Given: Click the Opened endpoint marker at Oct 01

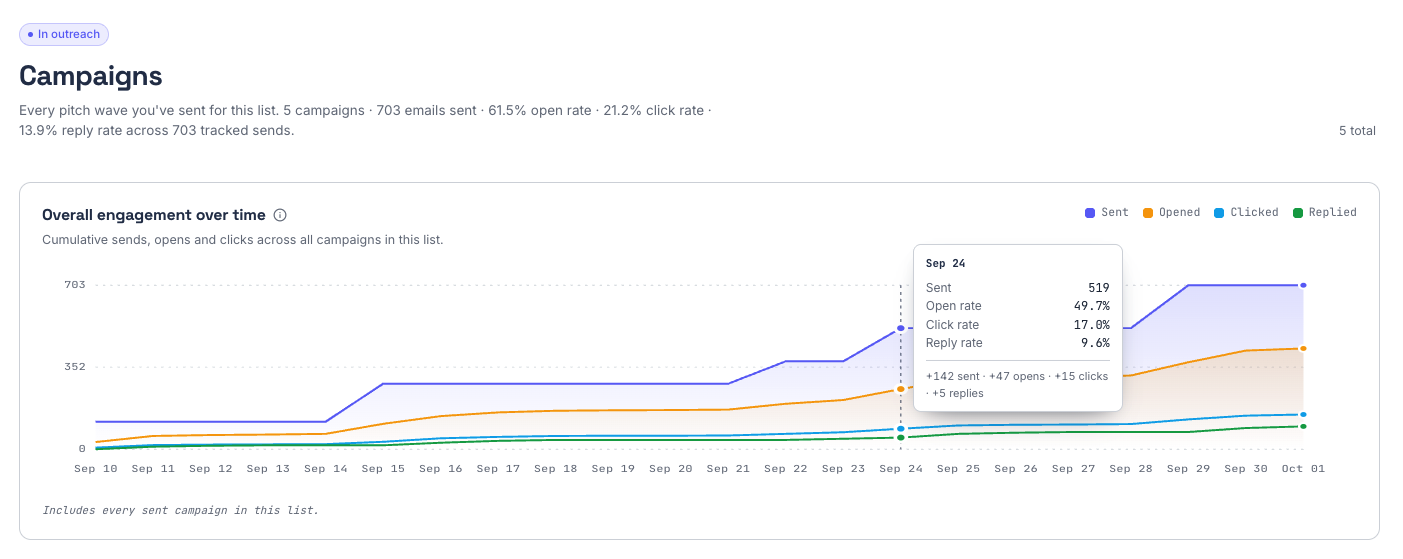Looking at the screenshot, I should click(1304, 349).
